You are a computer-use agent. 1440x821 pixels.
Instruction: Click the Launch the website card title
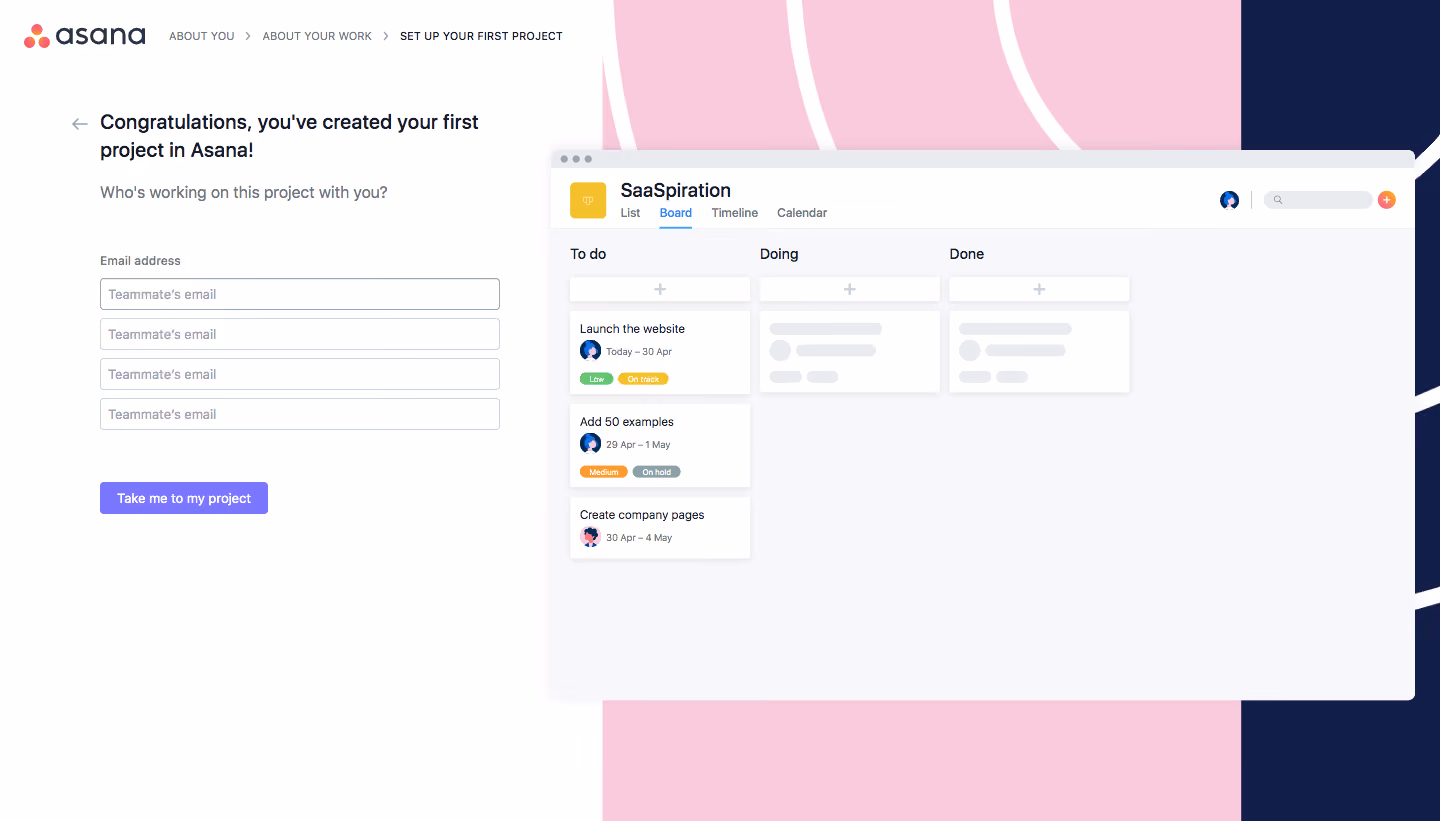pyautogui.click(x=632, y=329)
